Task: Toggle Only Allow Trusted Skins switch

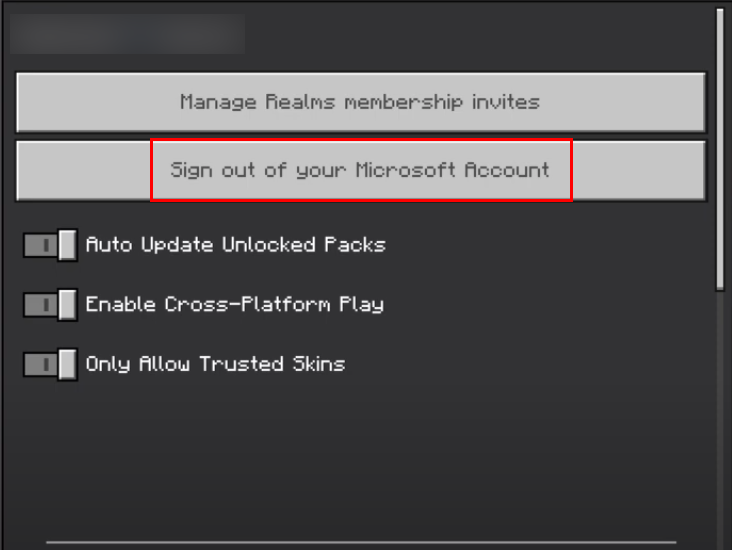Action: click(x=50, y=364)
